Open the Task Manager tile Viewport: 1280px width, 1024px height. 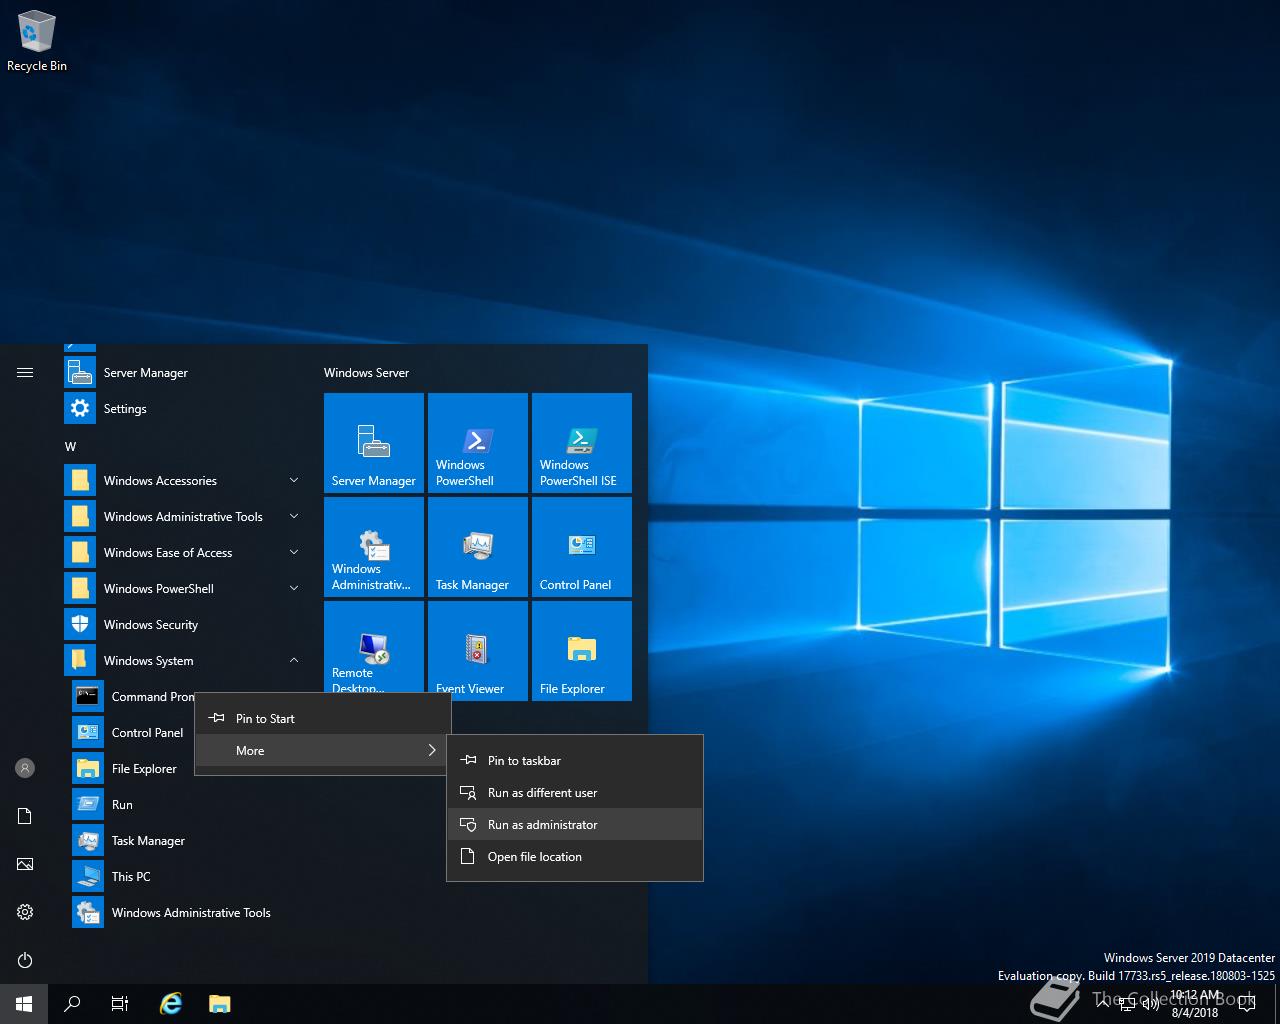point(478,547)
